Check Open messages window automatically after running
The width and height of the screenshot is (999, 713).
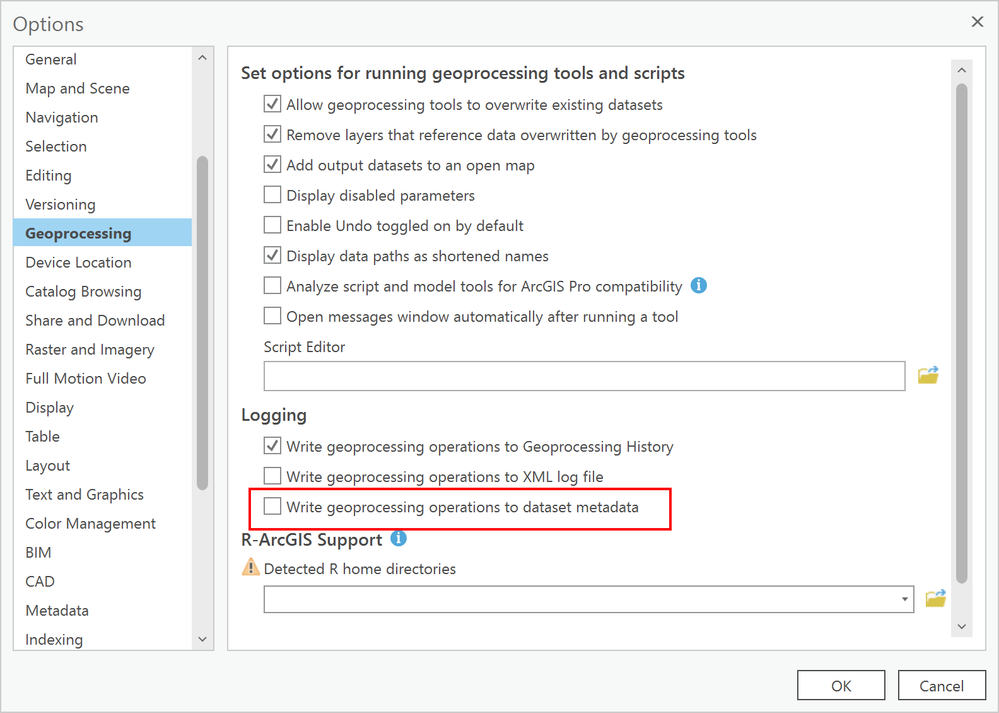click(x=272, y=316)
